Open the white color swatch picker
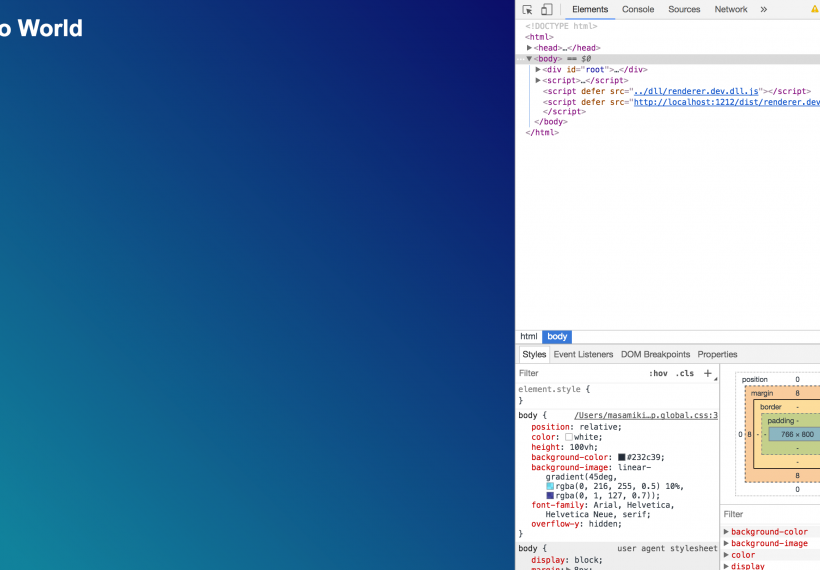Screen dimensions: 820x570 point(569,438)
